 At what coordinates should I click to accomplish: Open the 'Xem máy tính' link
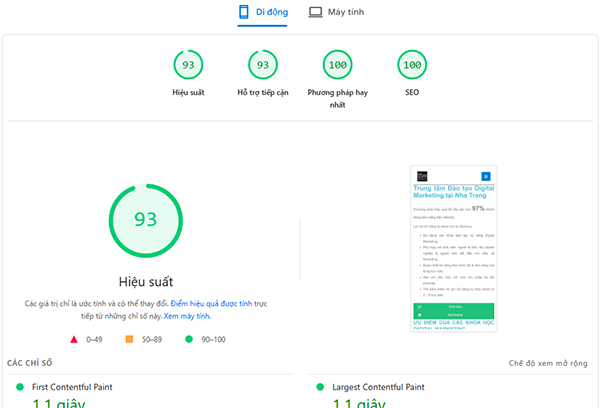click(x=187, y=315)
